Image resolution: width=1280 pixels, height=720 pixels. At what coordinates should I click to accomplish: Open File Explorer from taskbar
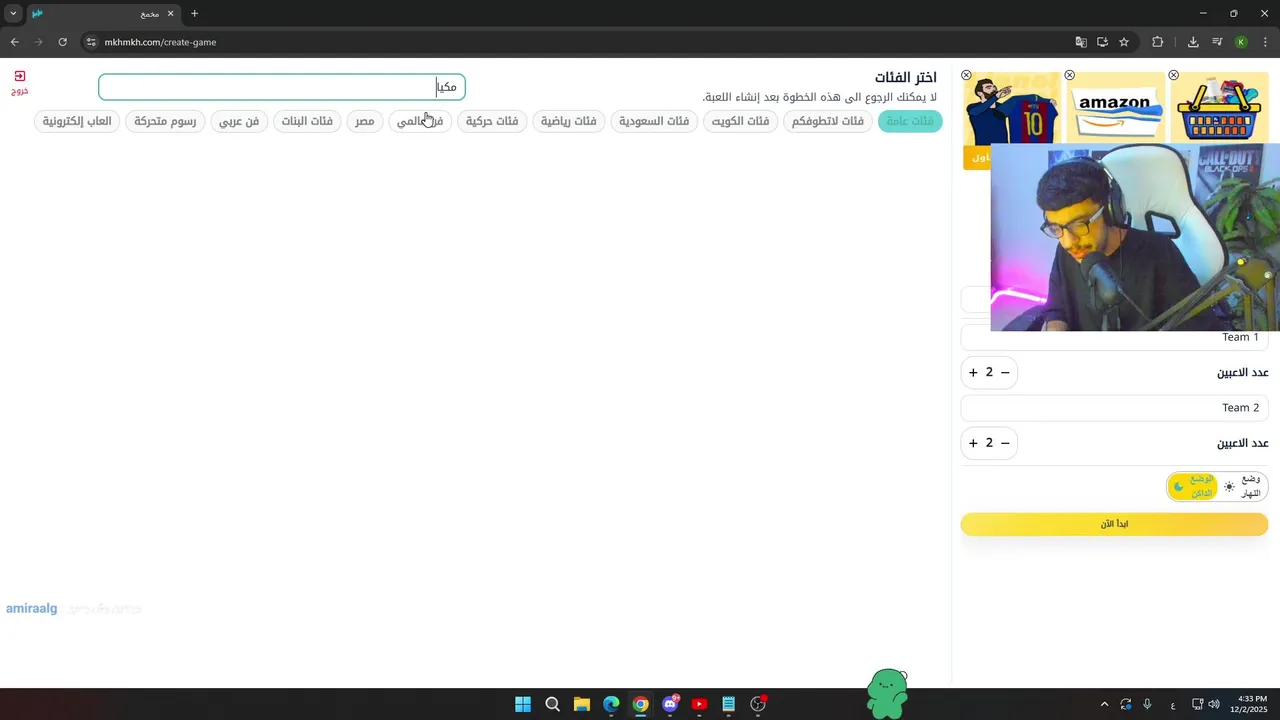(582, 704)
